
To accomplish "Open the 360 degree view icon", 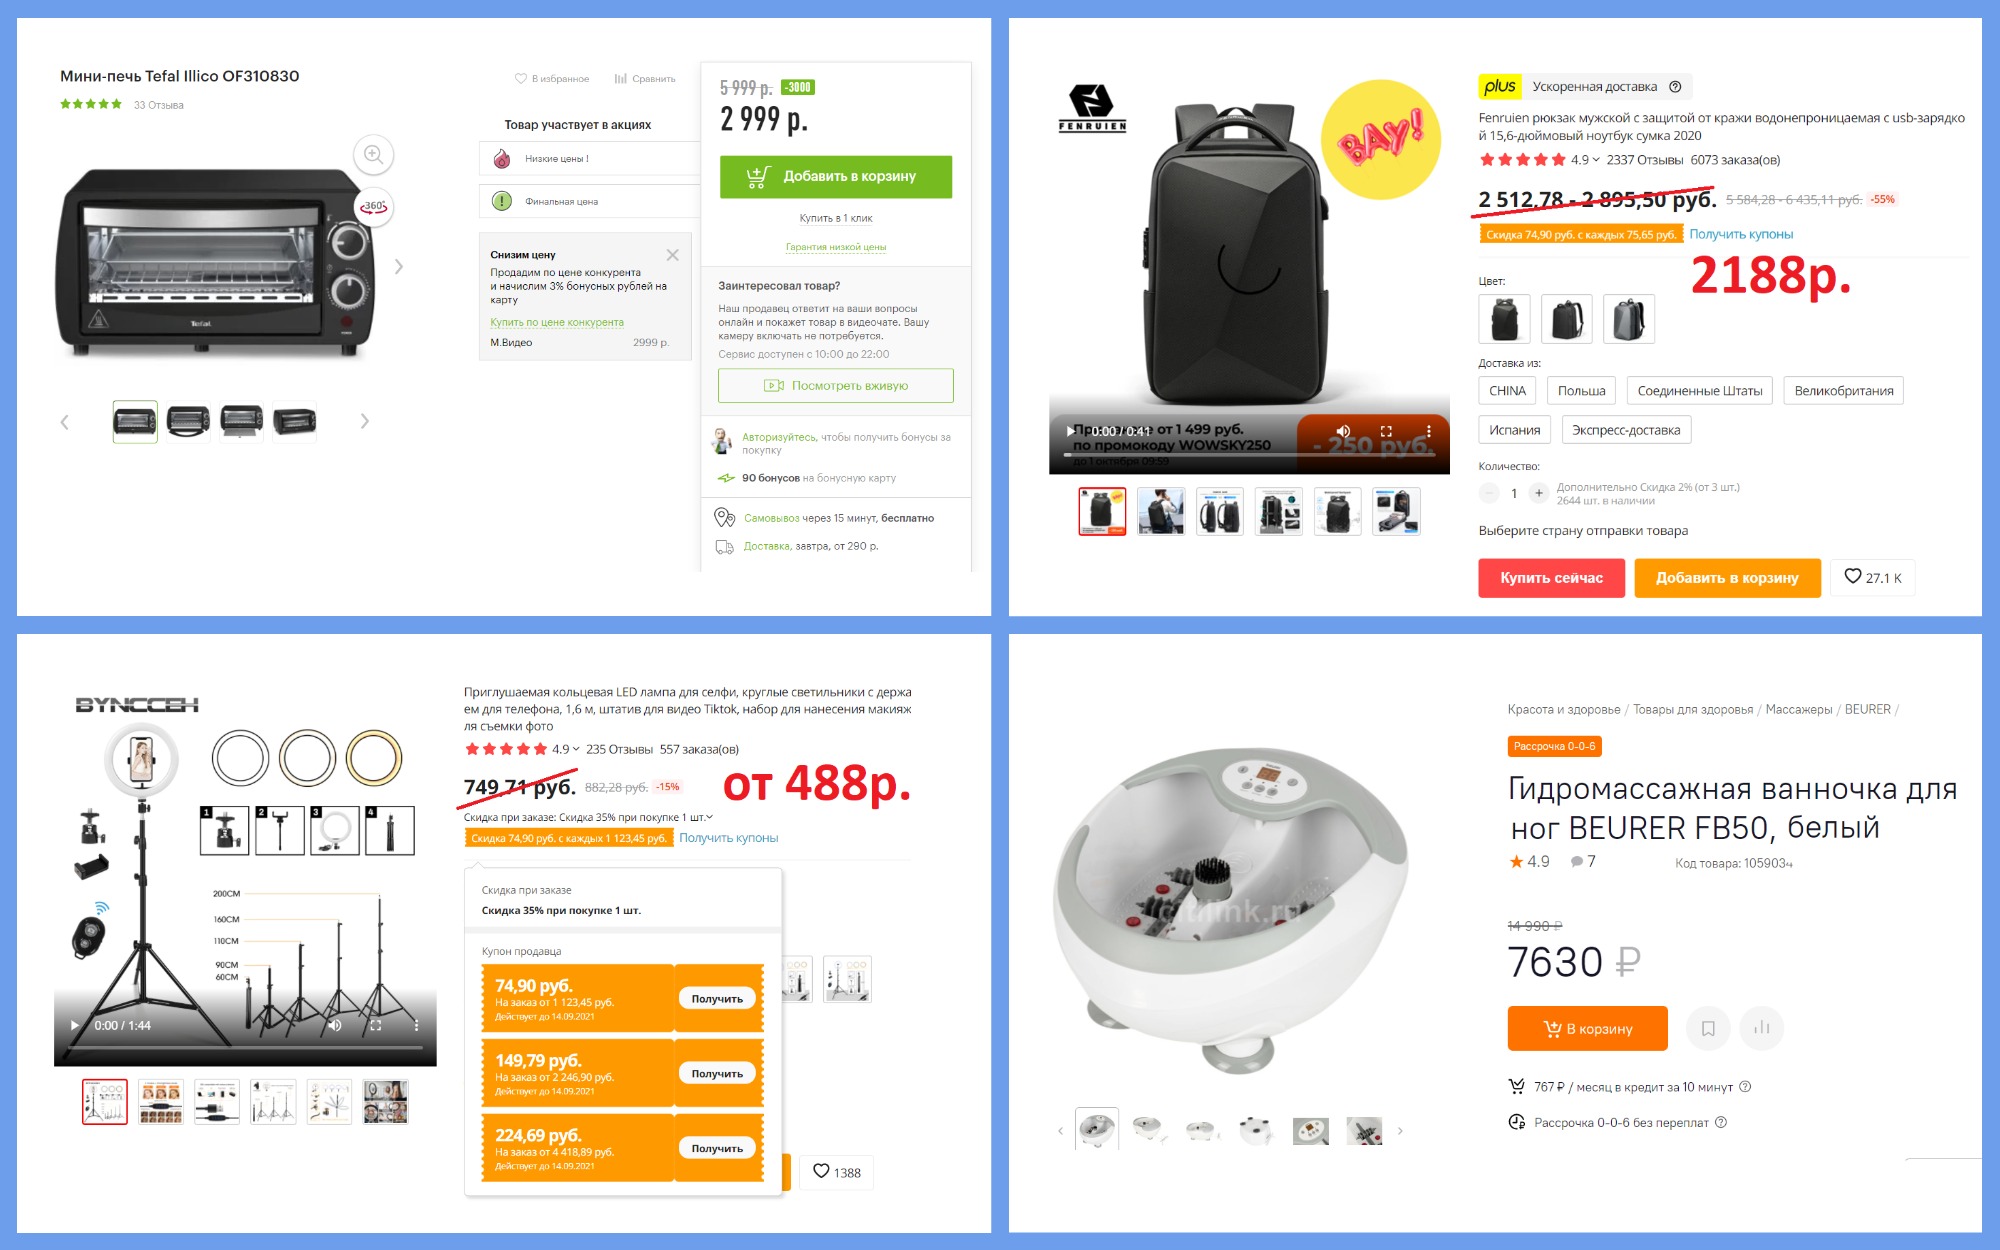I will (x=374, y=206).
